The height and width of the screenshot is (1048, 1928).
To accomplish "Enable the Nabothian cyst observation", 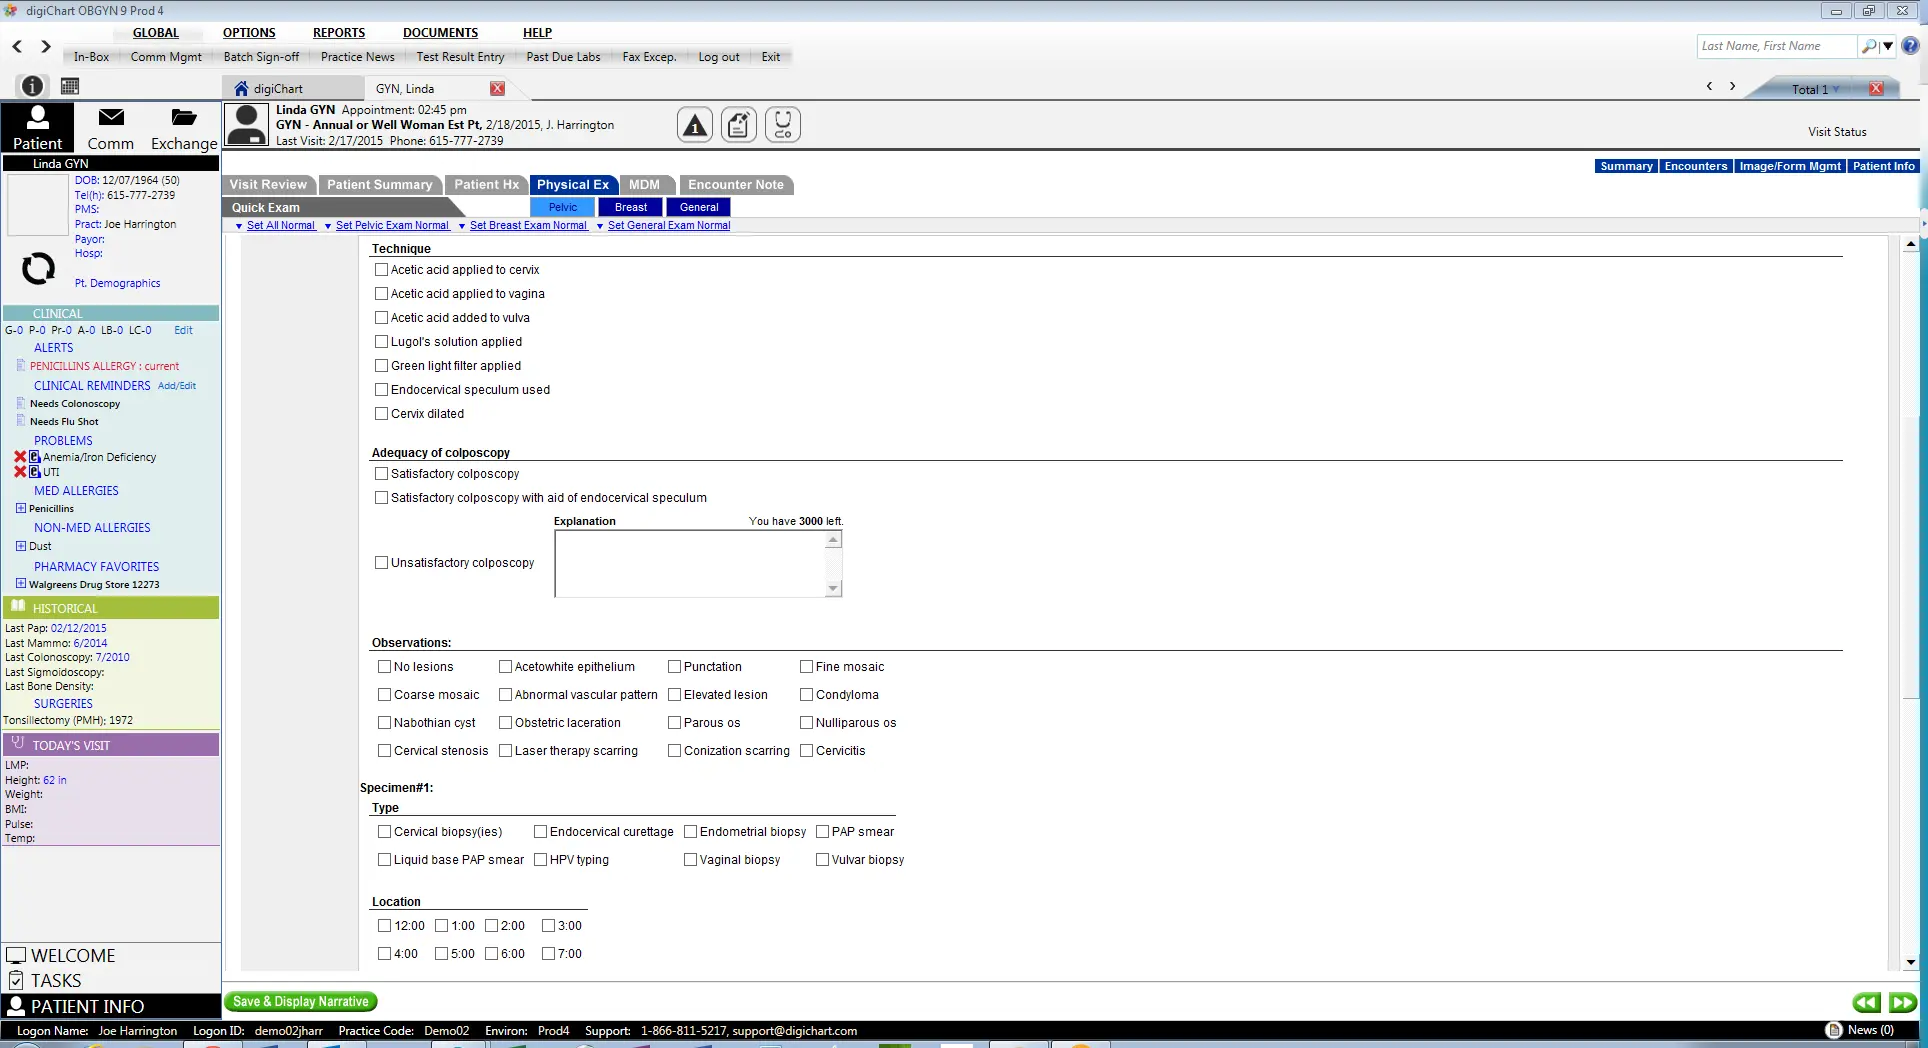I will (x=384, y=722).
